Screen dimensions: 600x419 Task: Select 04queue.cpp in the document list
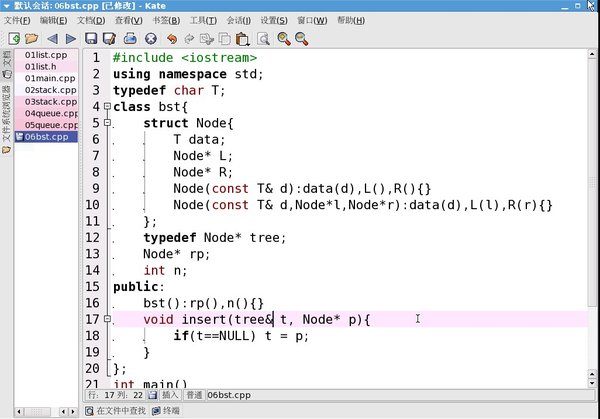coord(46,114)
